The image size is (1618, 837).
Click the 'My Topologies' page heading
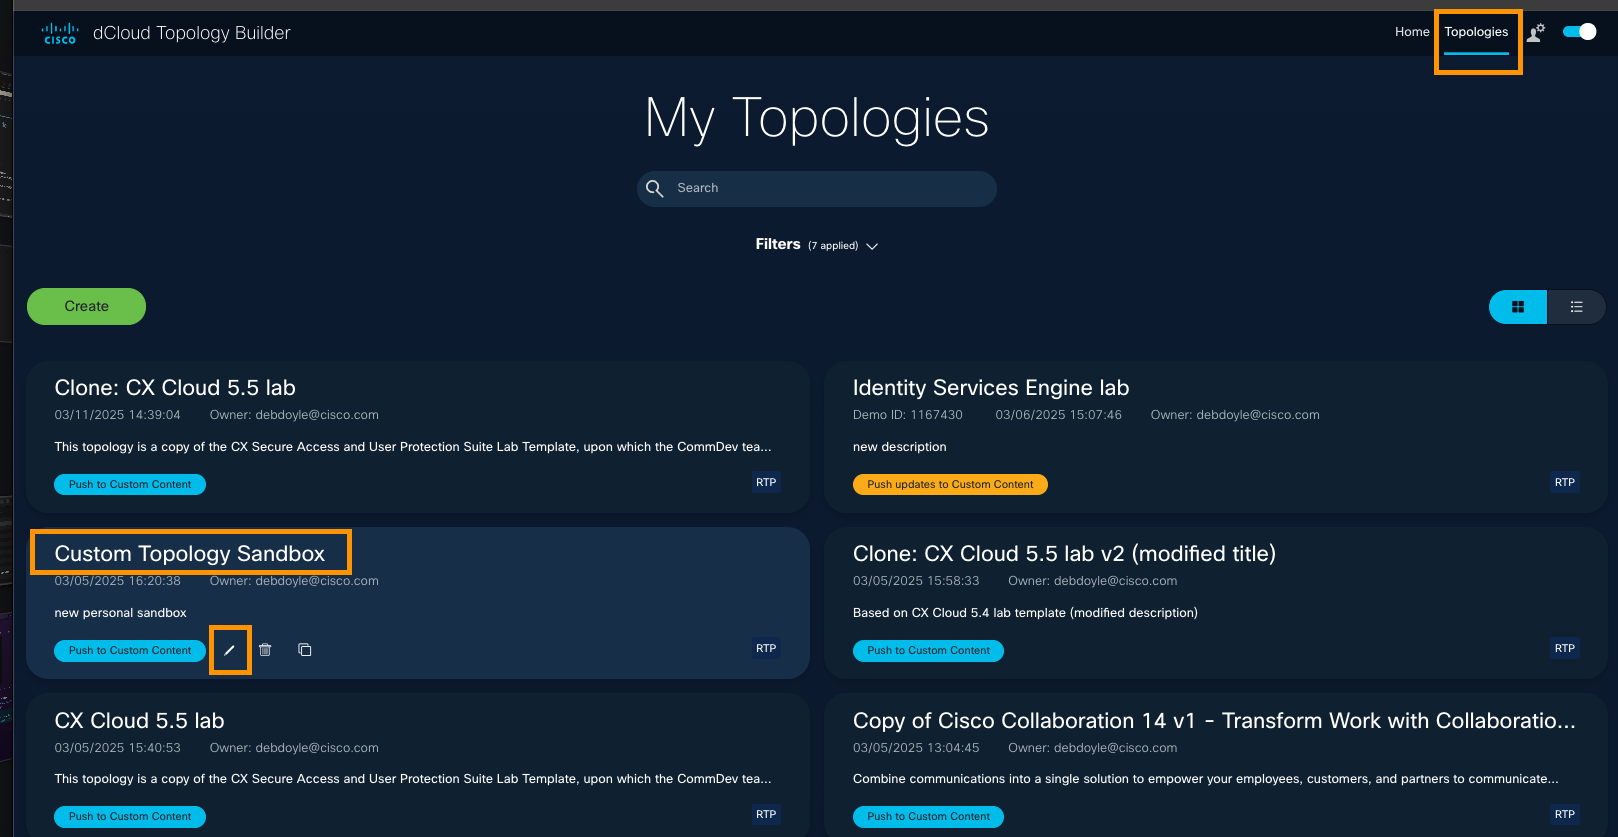(817, 119)
